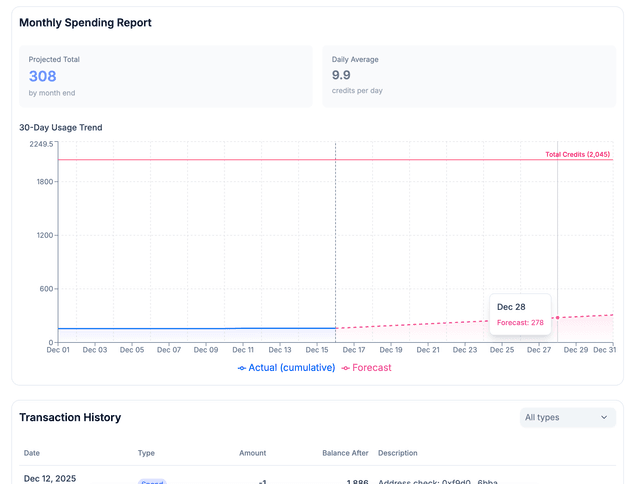Click the Forecast series legend marker icon
Screen dimensions: 640x484
[x=345, y=368]
